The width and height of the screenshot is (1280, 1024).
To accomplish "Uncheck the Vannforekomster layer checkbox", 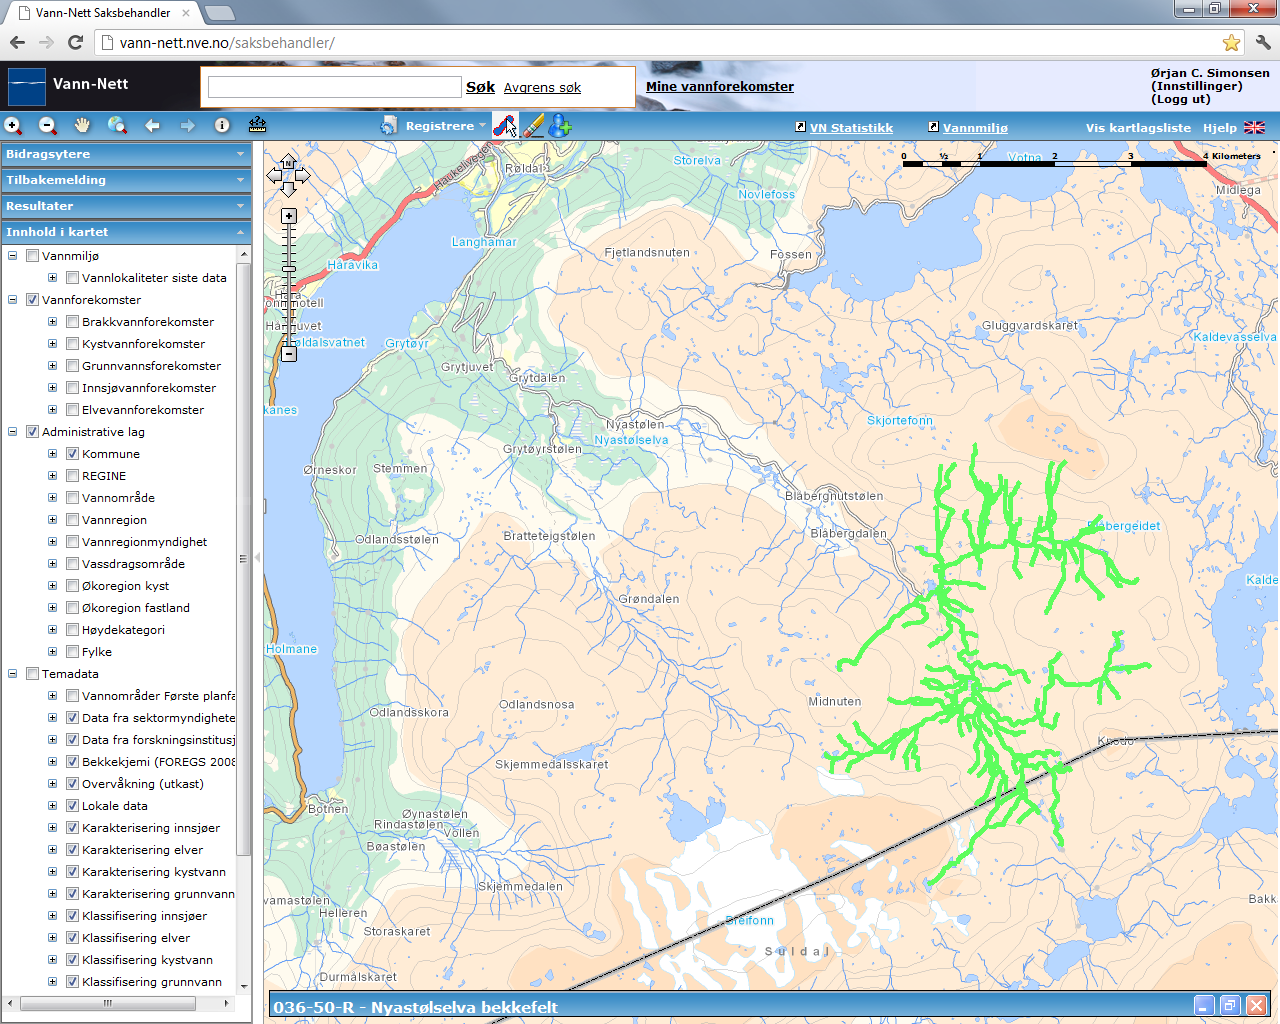I will [x=32, y=300].
